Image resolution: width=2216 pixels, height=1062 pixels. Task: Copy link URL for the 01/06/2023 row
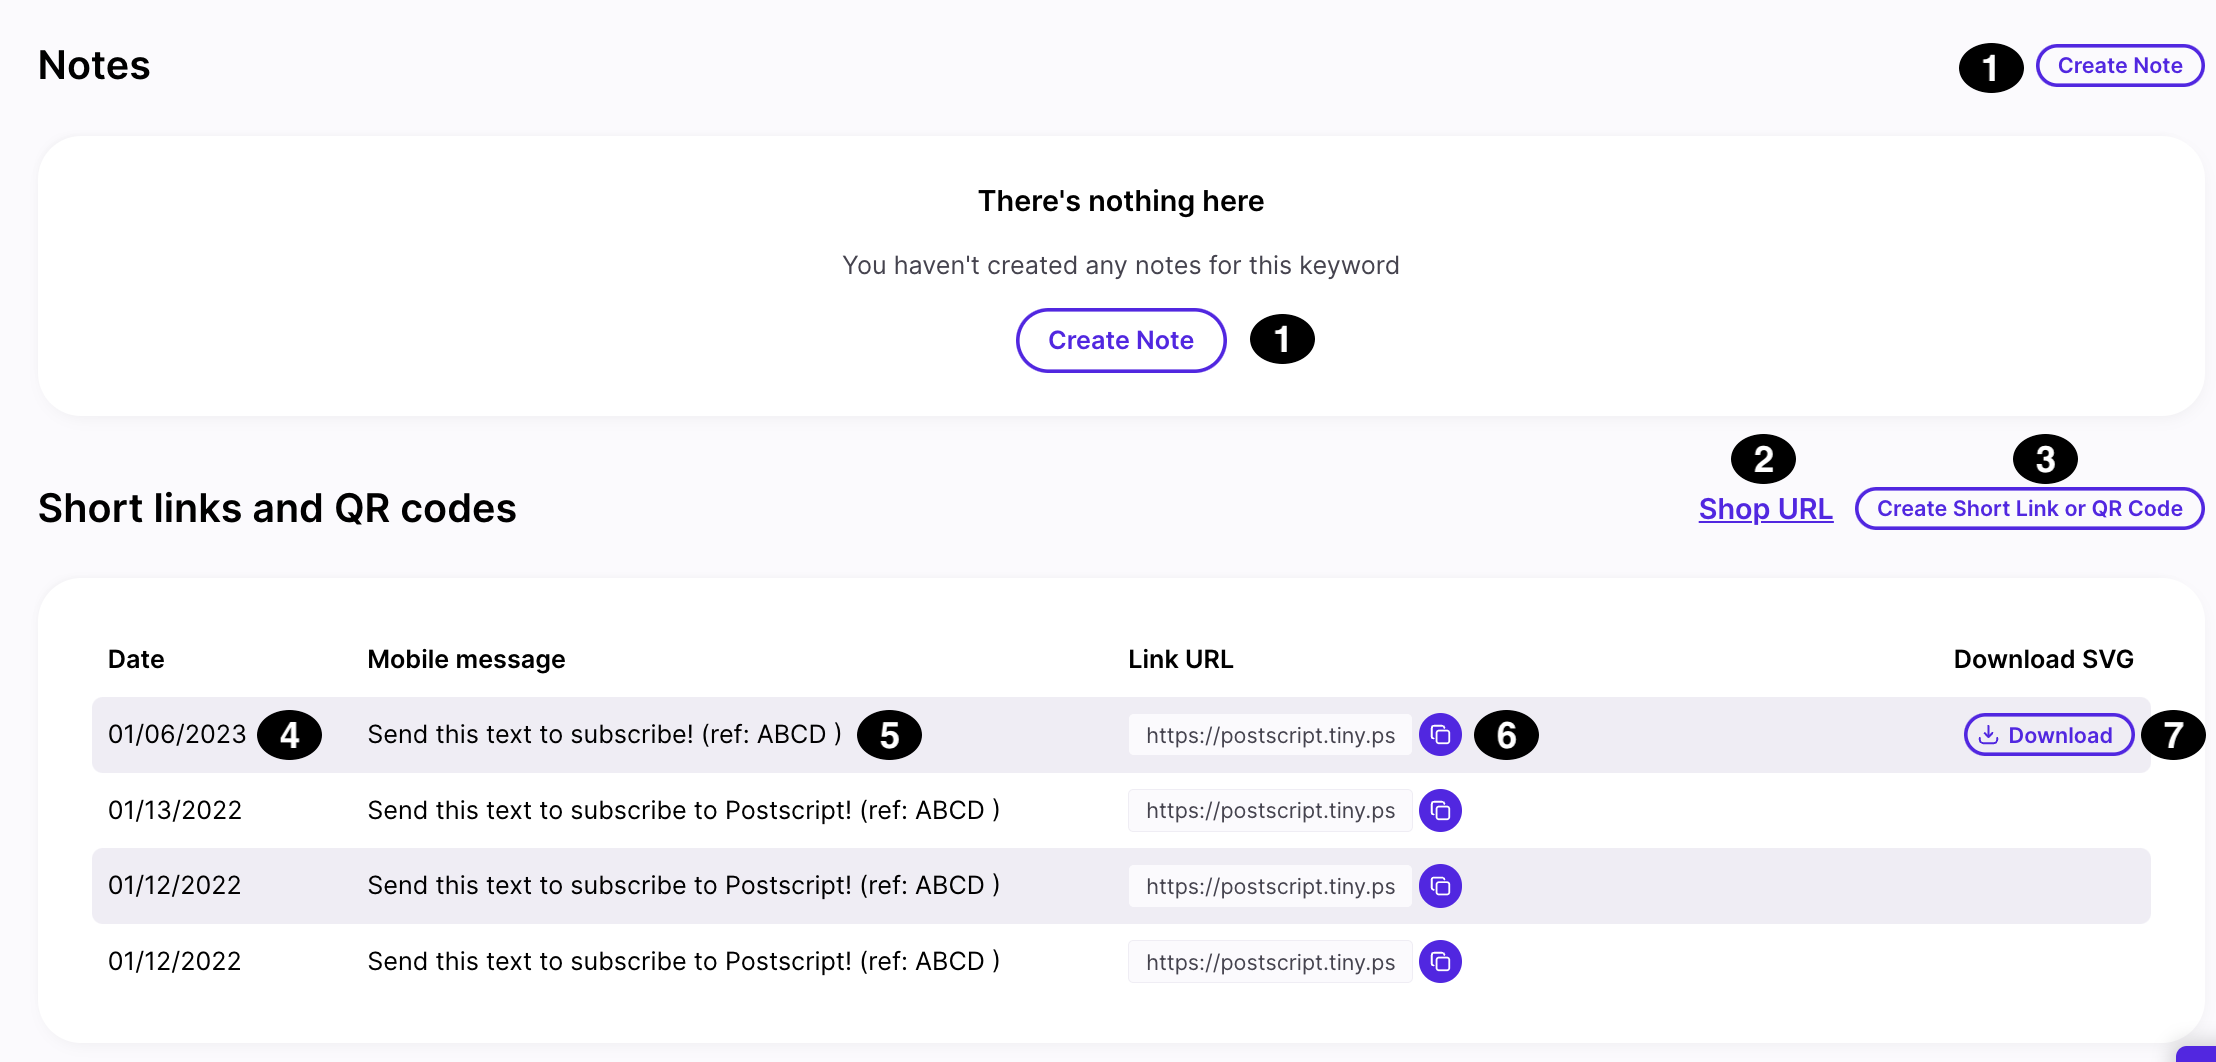click(1440, 735)
